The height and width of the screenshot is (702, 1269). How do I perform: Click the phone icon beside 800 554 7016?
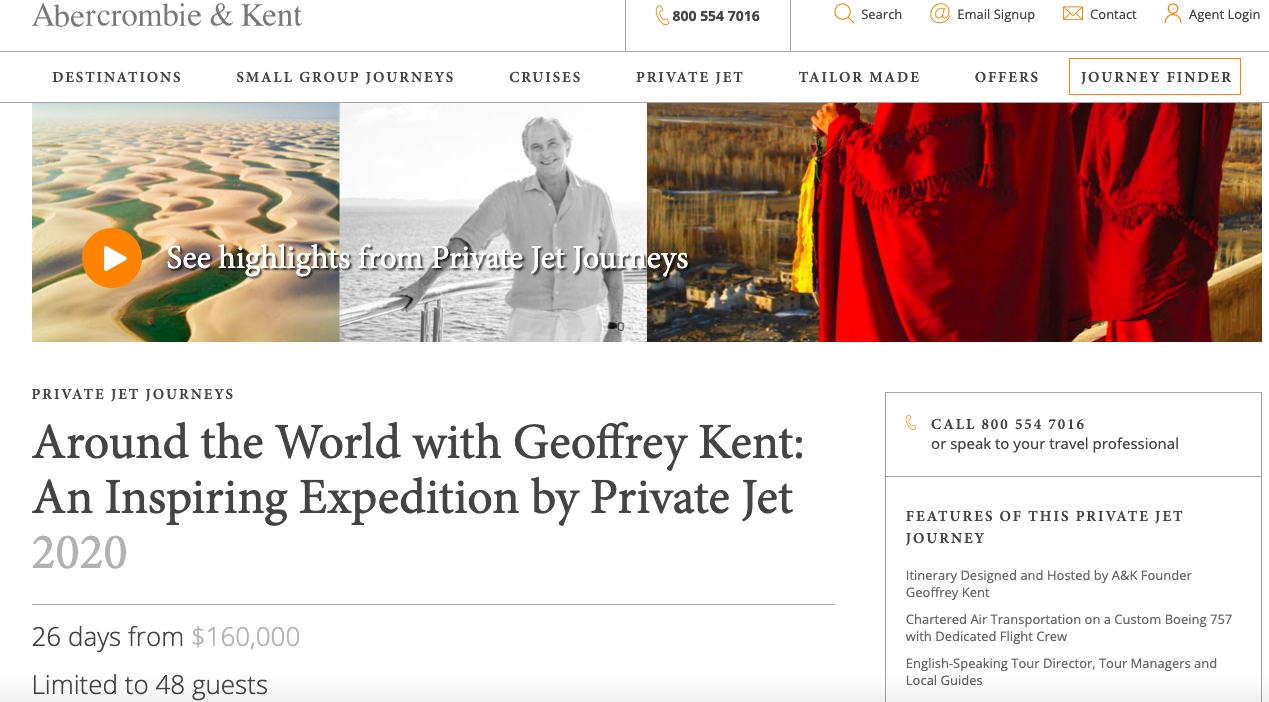(x=662, y=15)
